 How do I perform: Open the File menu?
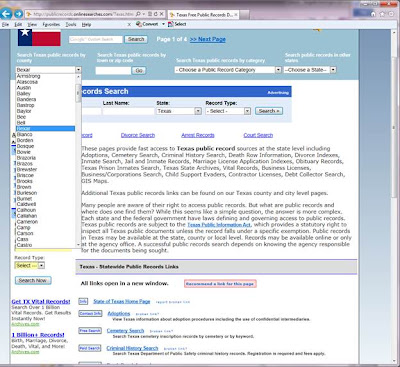[5, 24]
